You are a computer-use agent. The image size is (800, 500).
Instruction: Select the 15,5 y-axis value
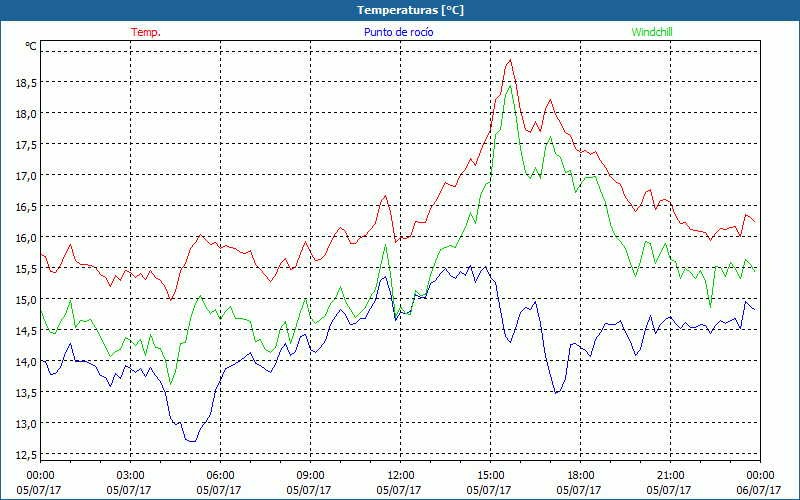click(26, 268)
